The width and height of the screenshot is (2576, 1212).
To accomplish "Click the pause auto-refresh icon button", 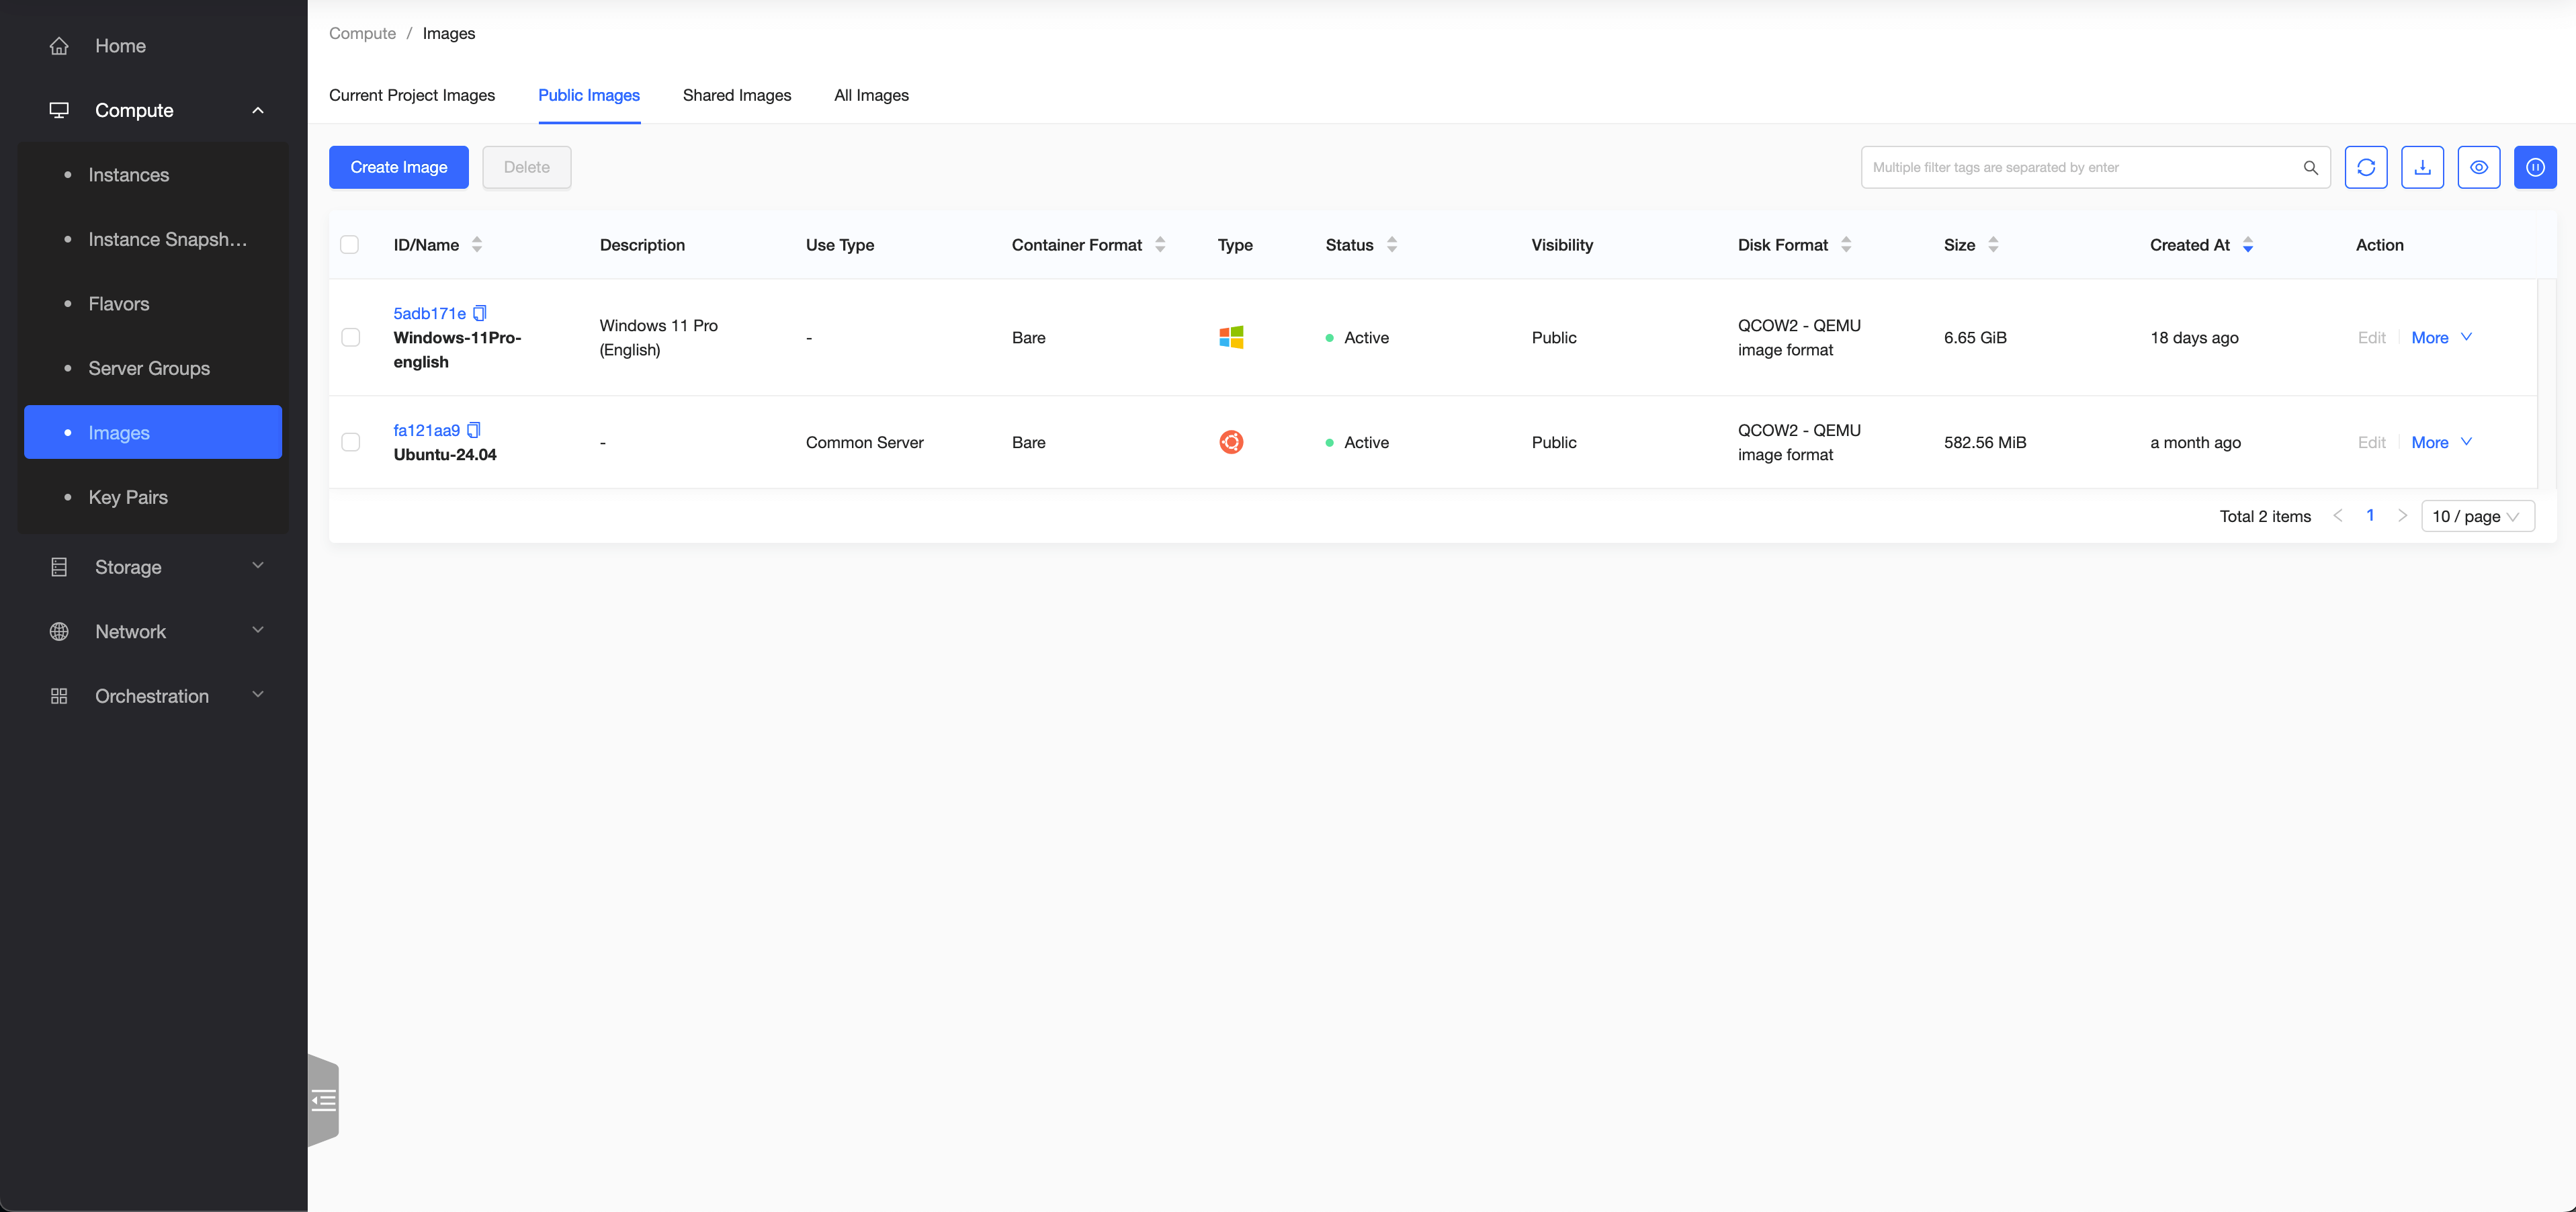I will 2535,167.
